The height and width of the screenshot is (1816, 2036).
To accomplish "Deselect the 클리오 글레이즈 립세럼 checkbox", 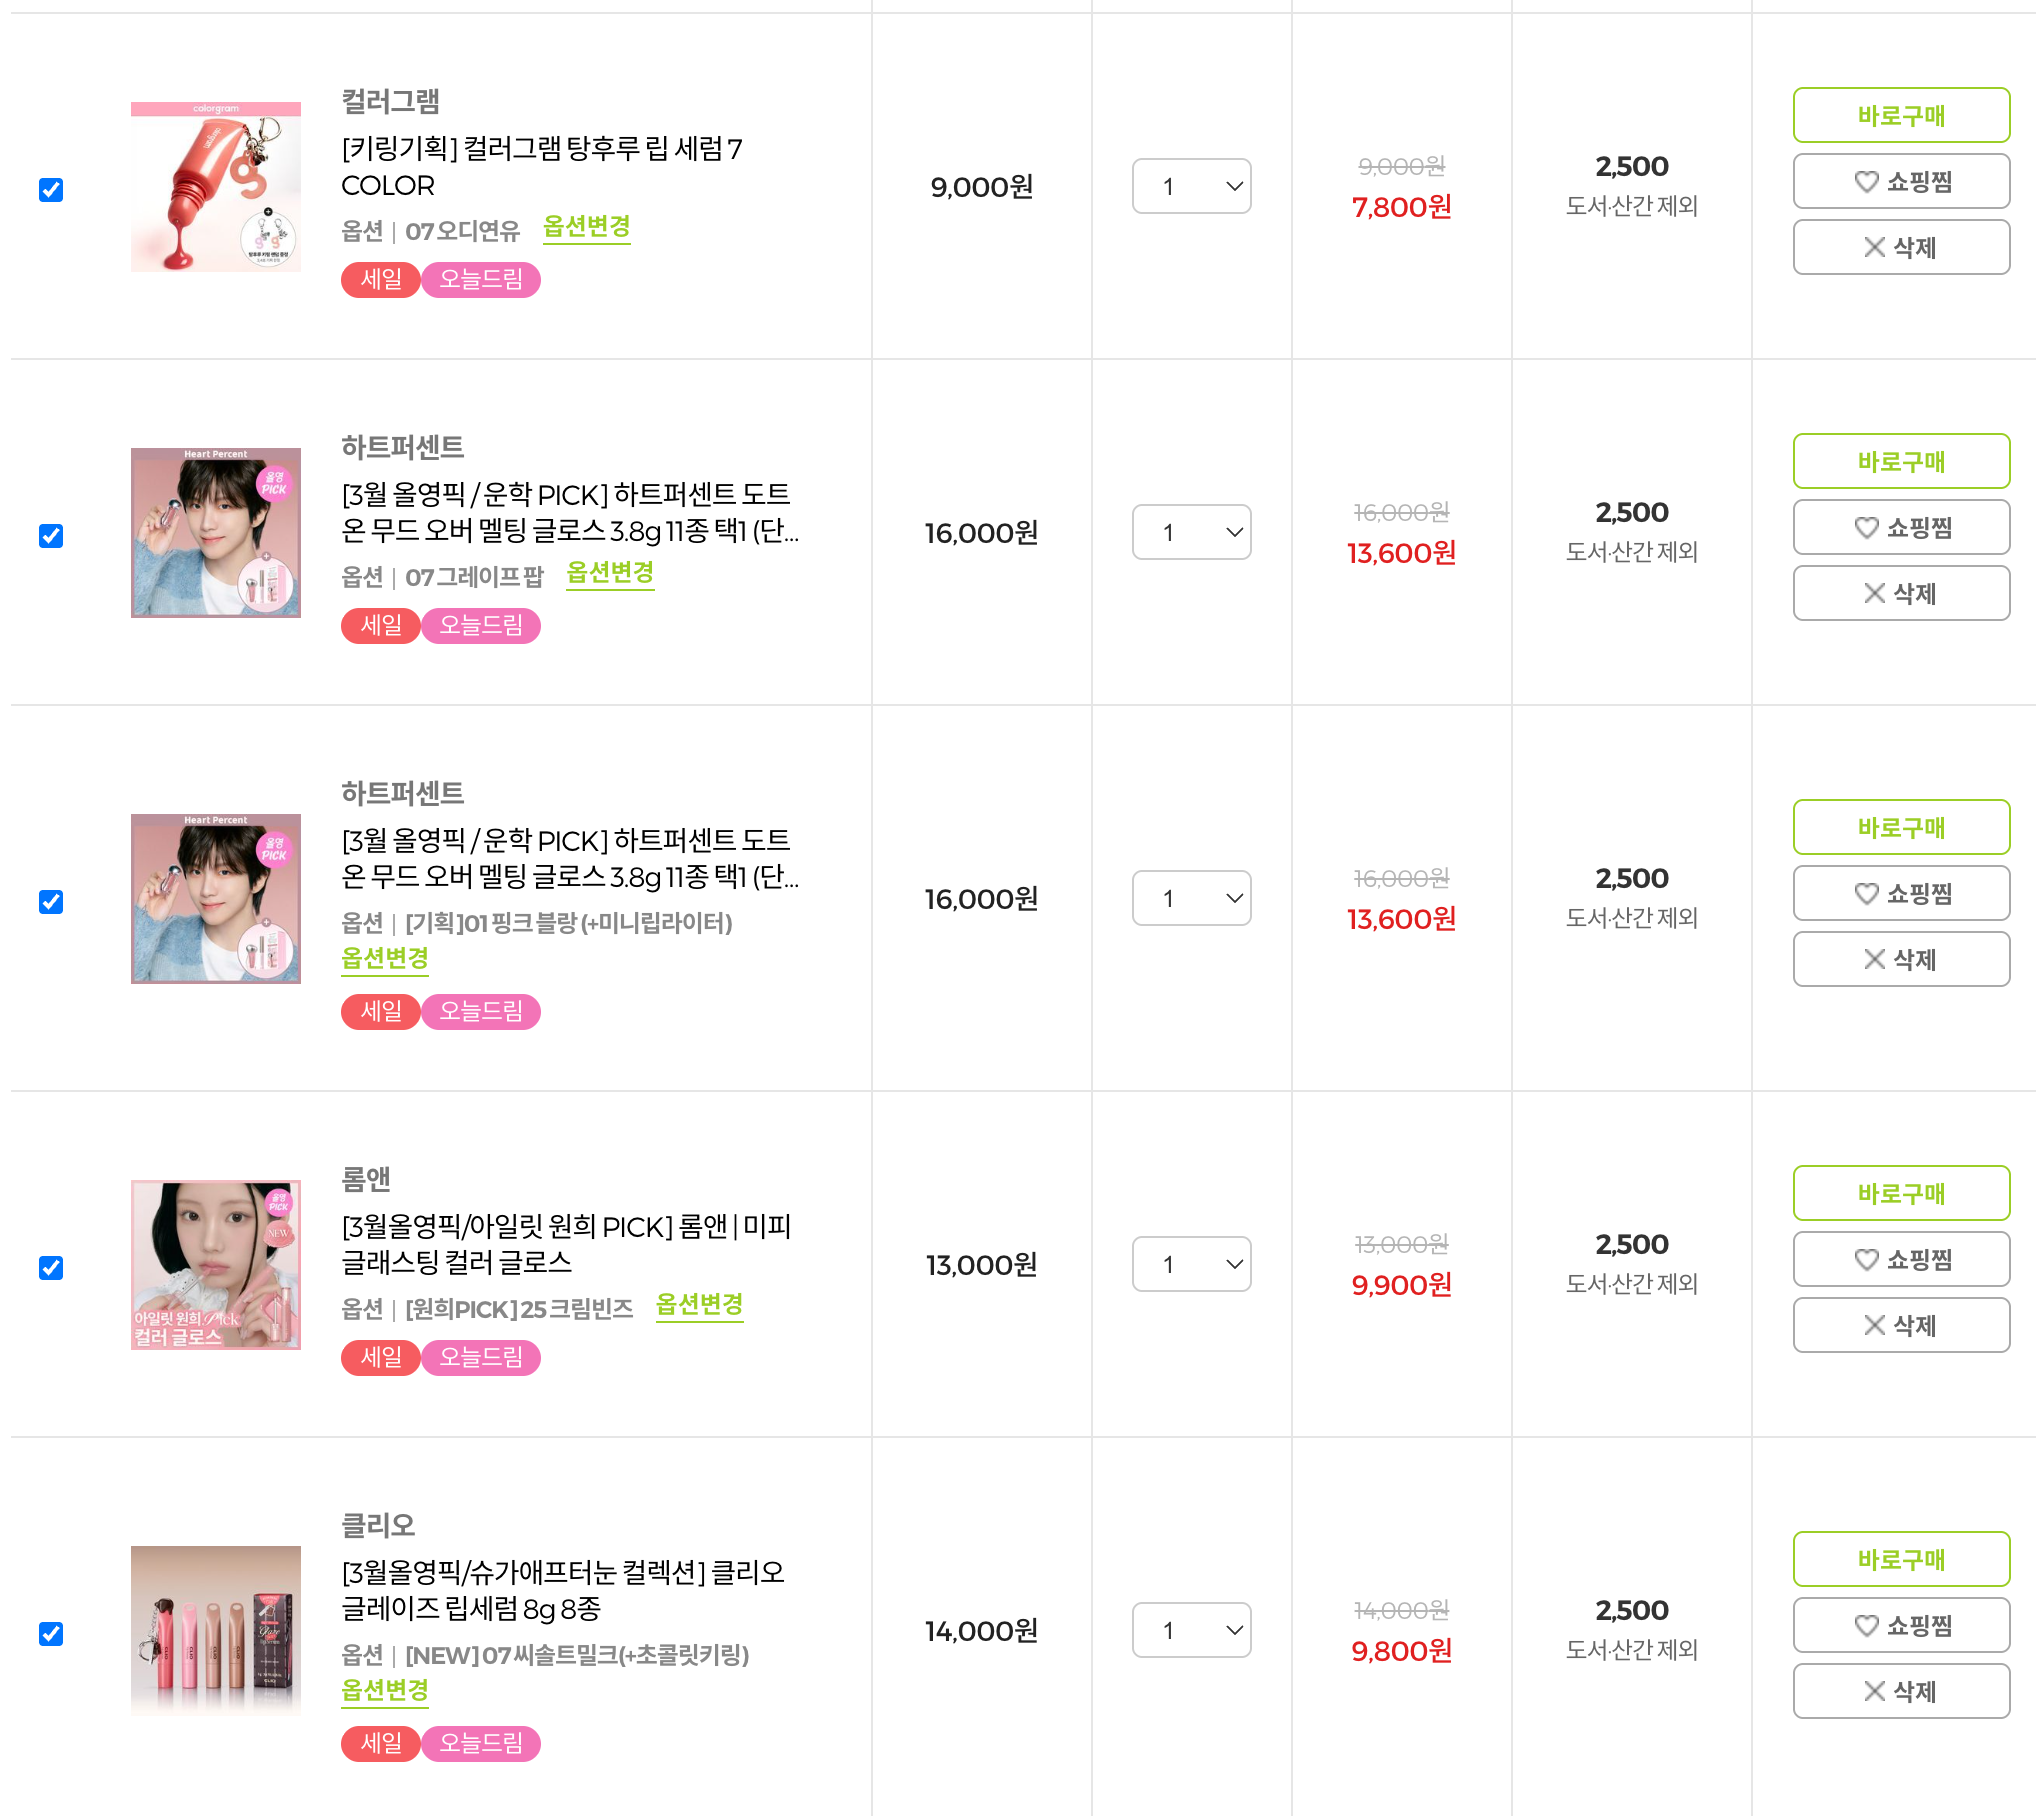I will pyautogui.click(x=51, y=1634).
